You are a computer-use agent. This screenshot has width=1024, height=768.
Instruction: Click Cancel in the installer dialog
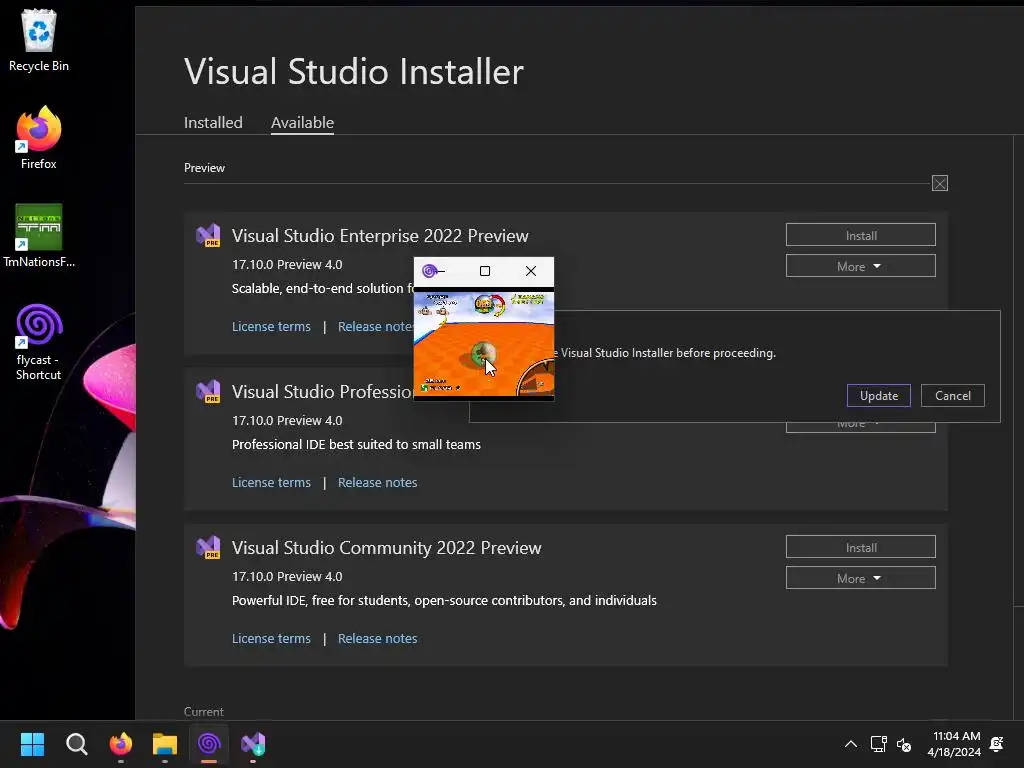click(x=953, y=396)
